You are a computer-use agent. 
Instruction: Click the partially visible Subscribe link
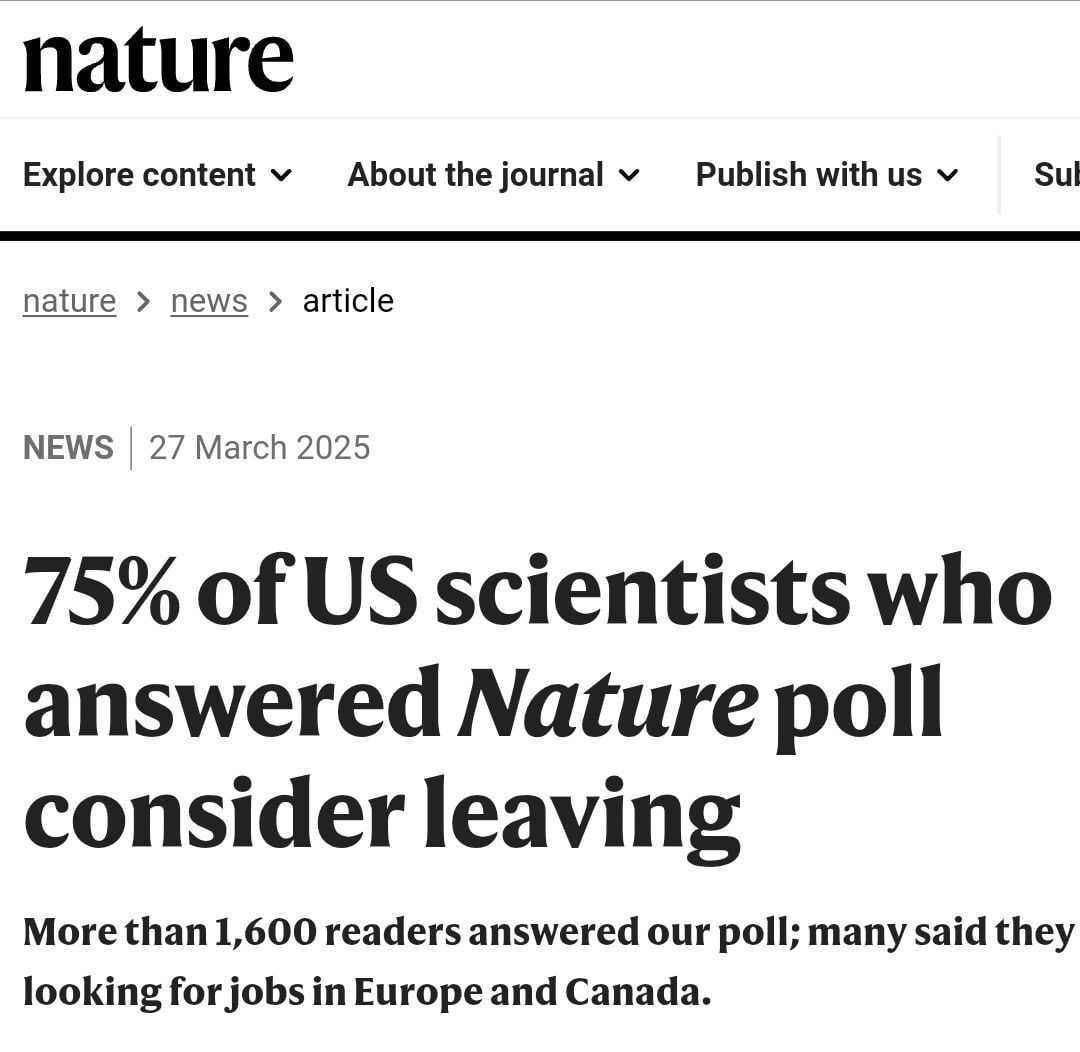[x=1056, y=175]
